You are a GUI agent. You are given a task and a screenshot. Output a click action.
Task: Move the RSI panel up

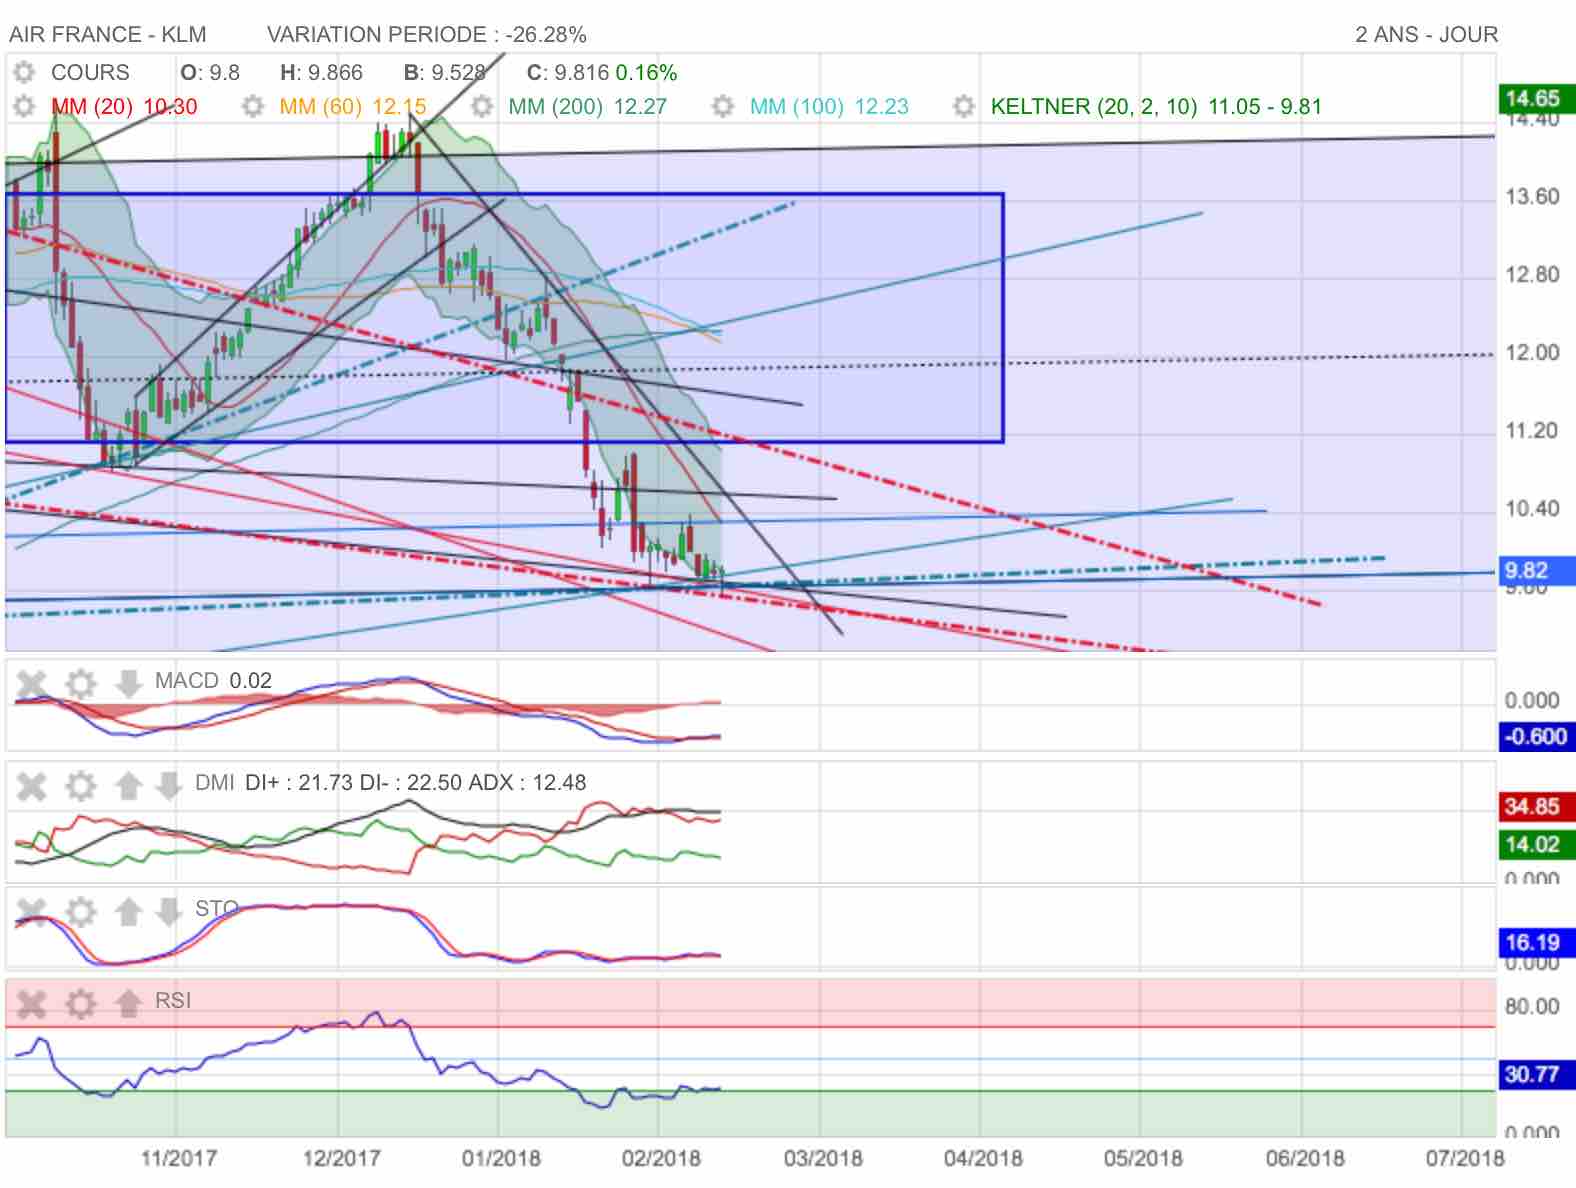(x=128, y=1003)
